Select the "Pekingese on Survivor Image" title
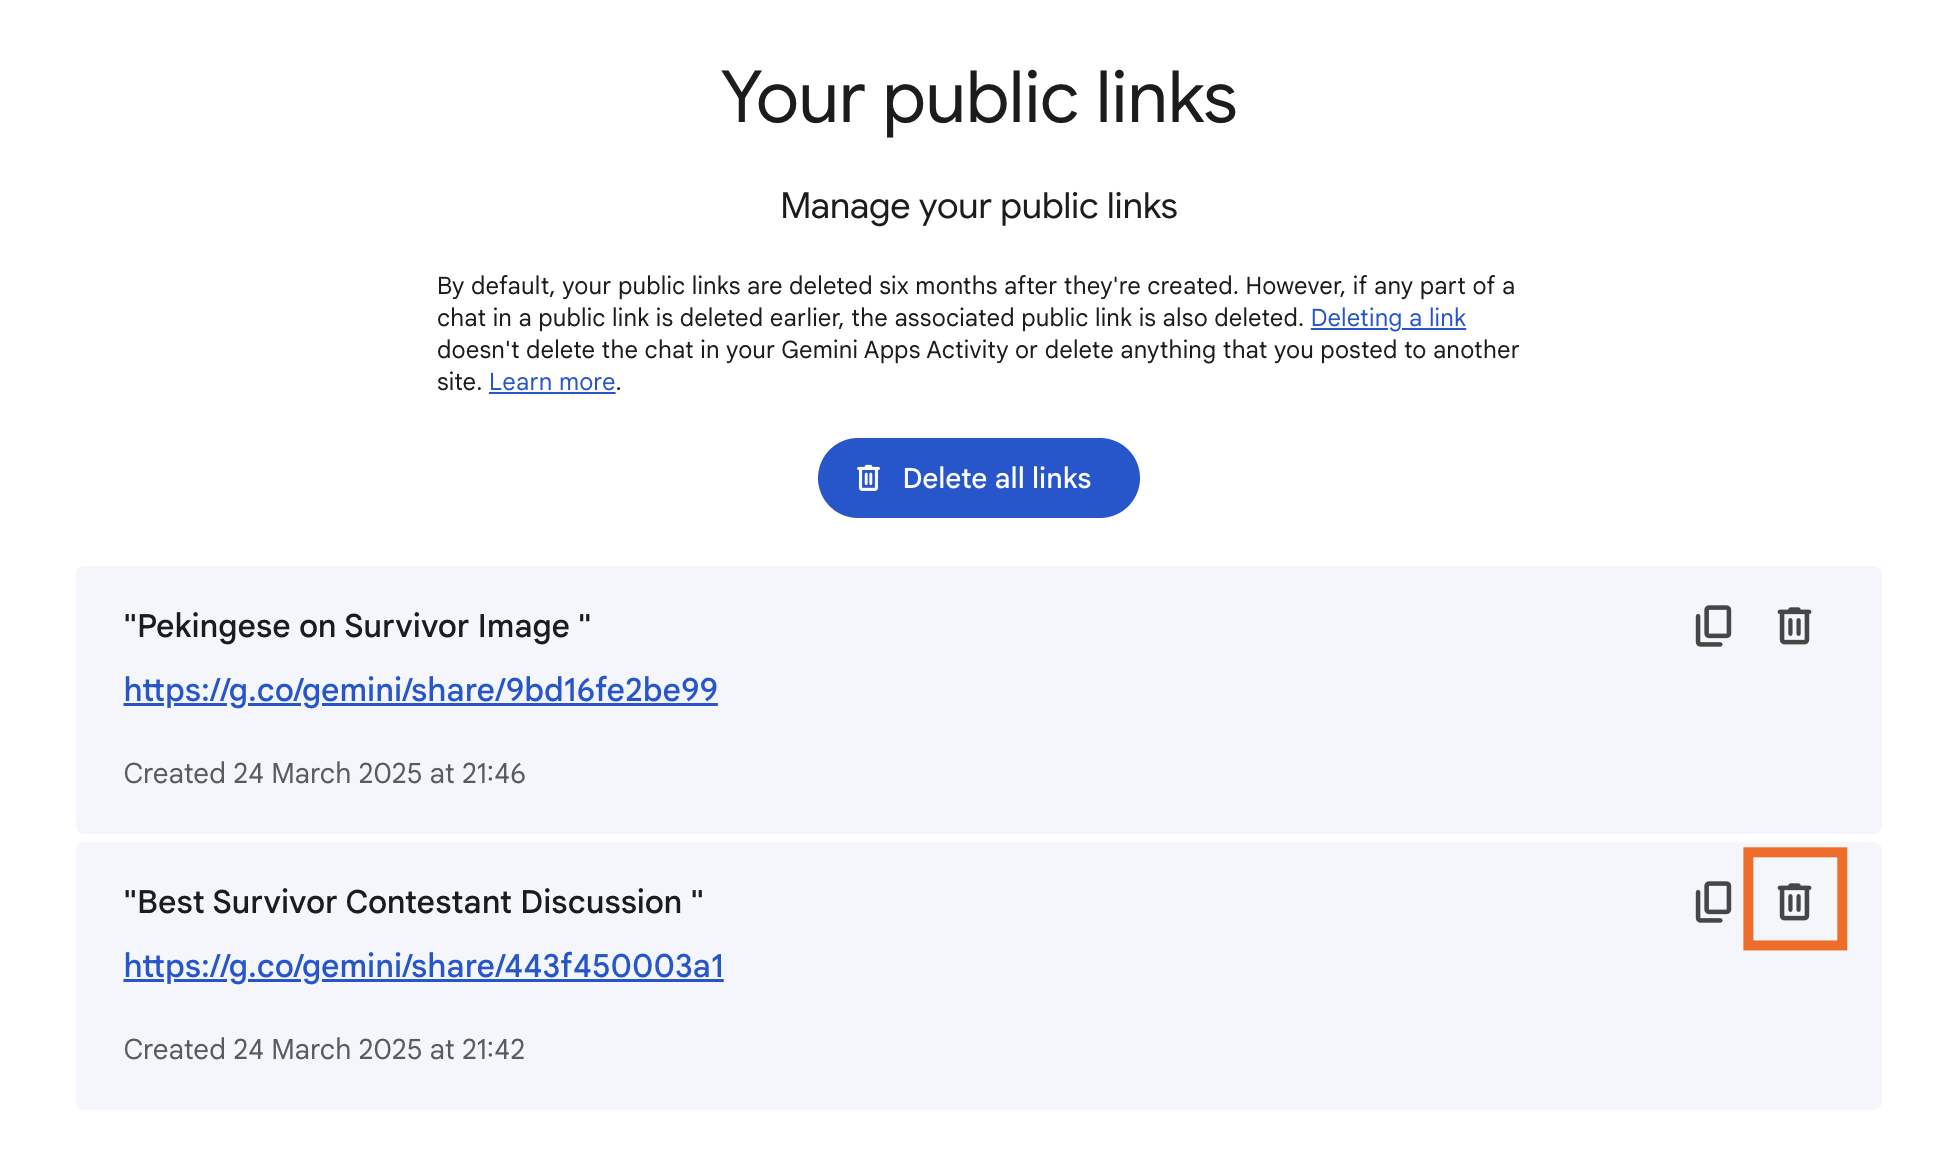The image size is (1952, 1176). click(357, 626)
